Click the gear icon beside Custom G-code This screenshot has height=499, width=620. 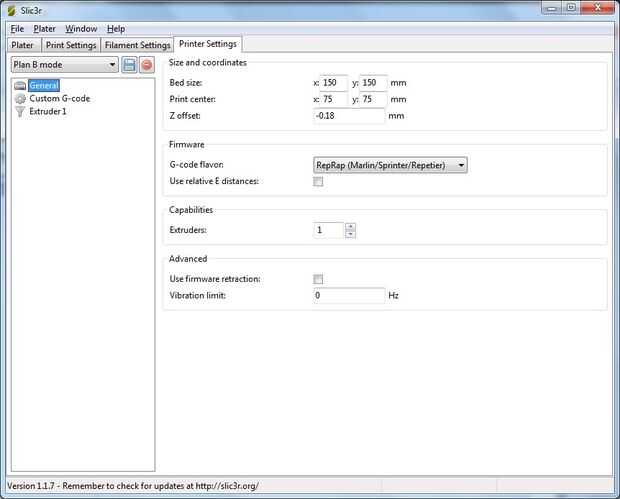[x=20, y=98]
